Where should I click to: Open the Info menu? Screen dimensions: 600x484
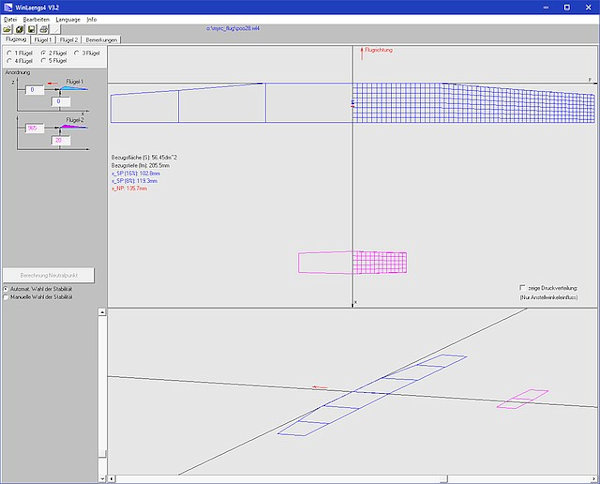91,19
